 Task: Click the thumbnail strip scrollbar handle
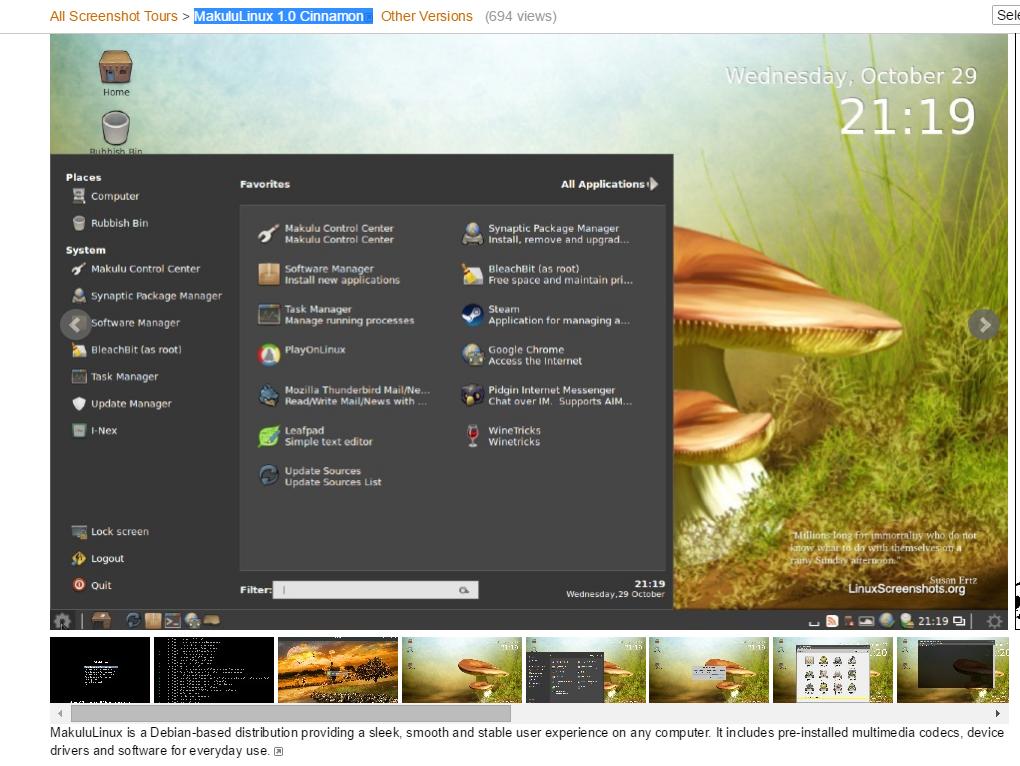click(x=291, y=713)
